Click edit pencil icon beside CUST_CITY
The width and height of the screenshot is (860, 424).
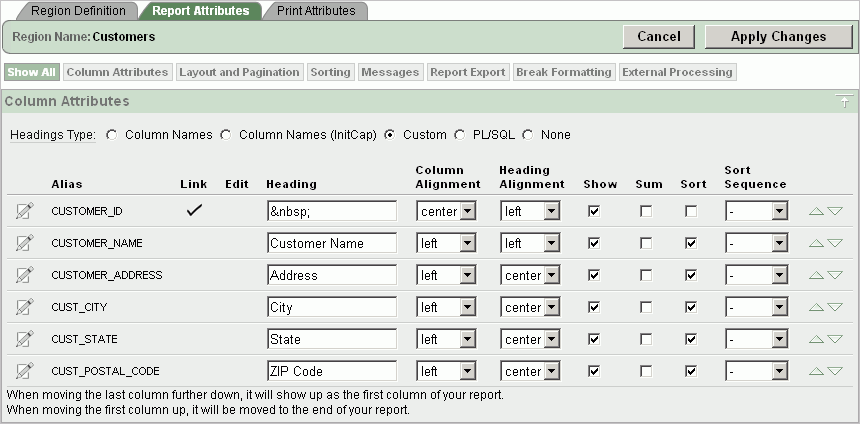click(x=25, y=307)
